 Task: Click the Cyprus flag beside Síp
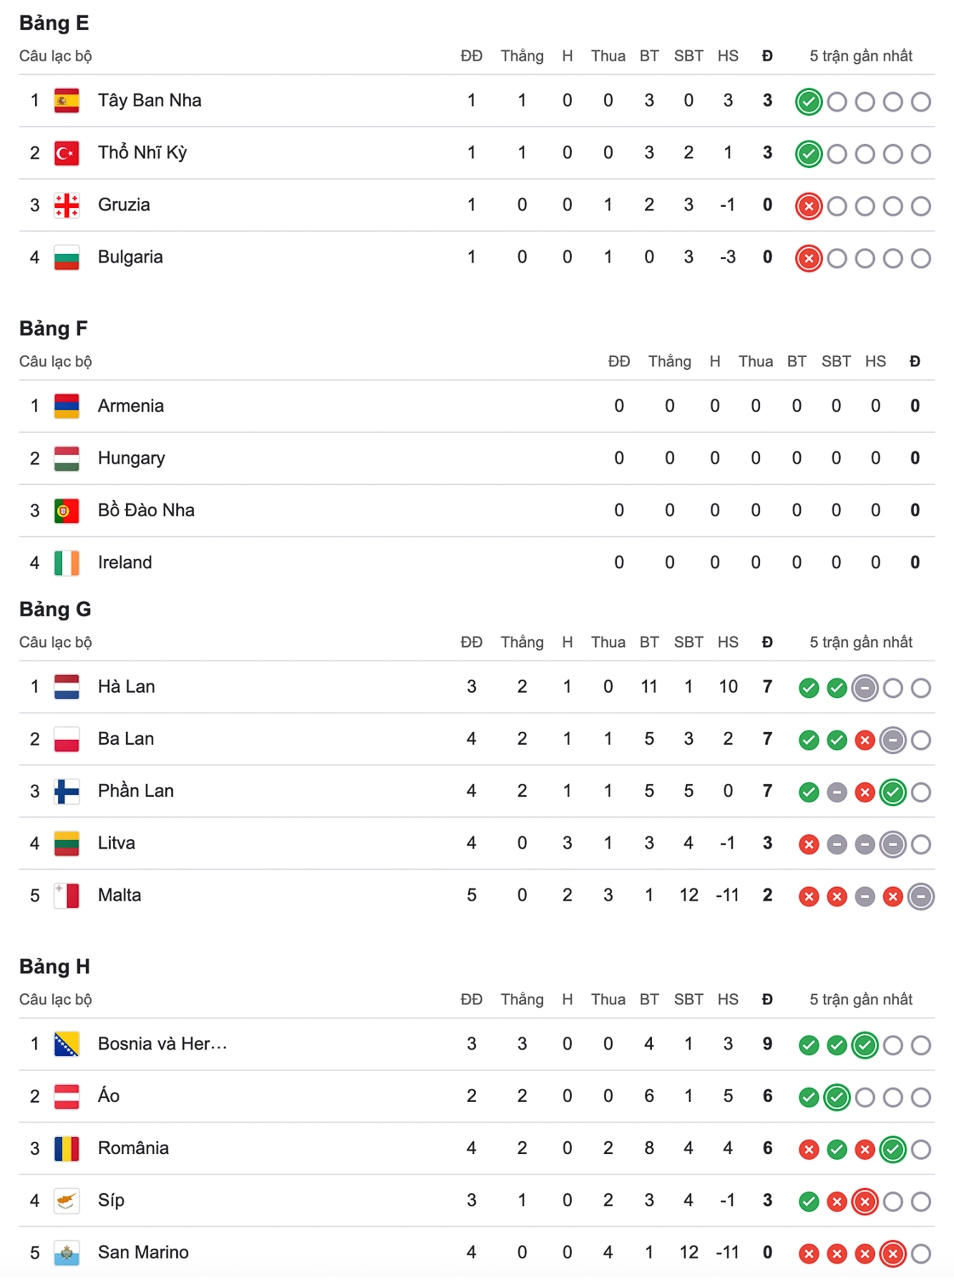[x=67, y=1200]
